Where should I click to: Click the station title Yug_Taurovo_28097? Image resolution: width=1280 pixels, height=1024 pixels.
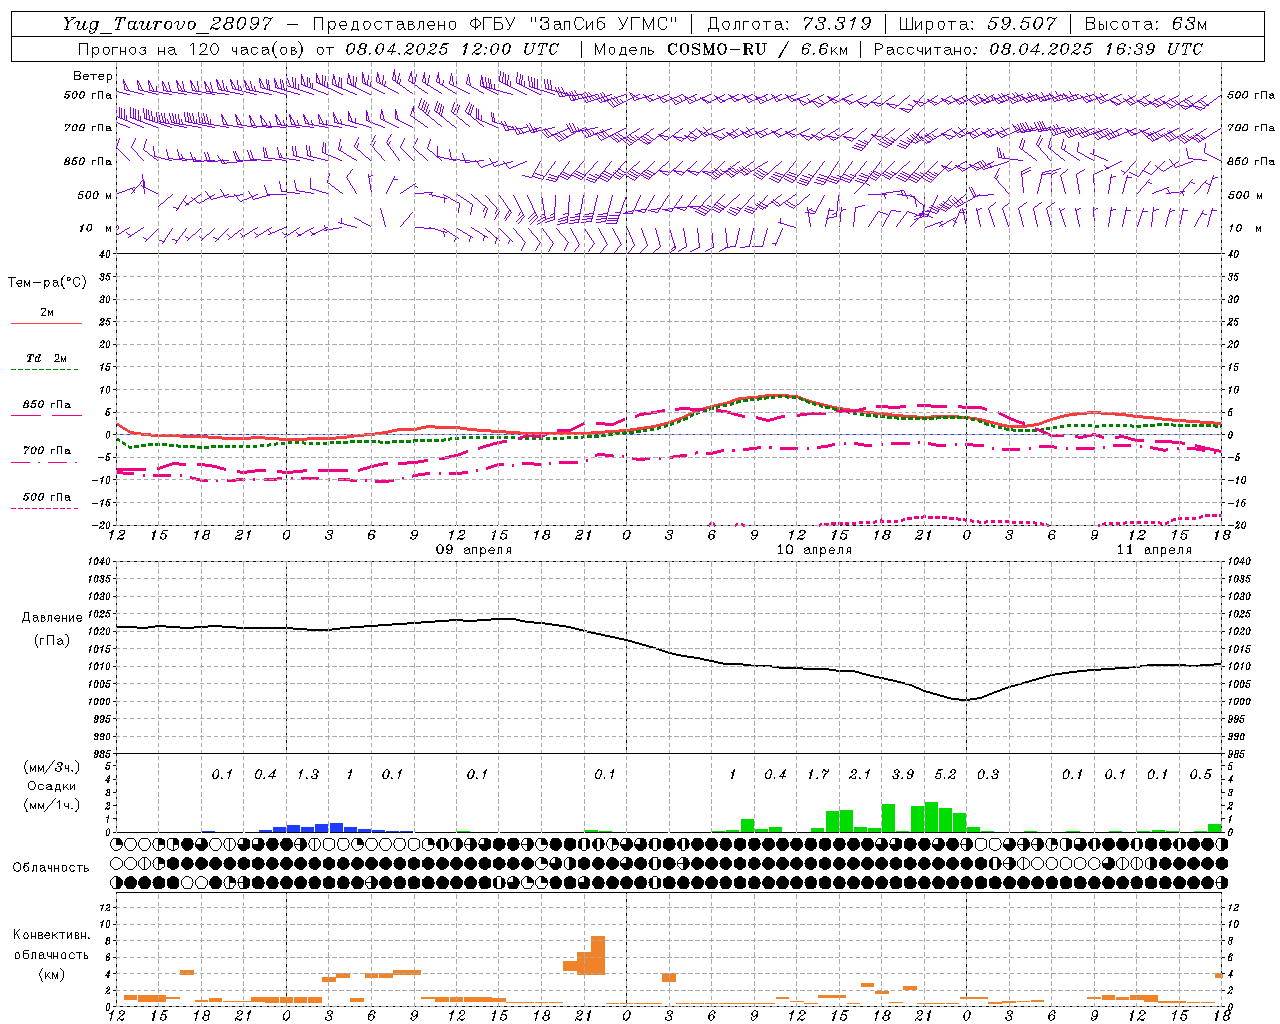pyautogui.click(x=167, y=24)
